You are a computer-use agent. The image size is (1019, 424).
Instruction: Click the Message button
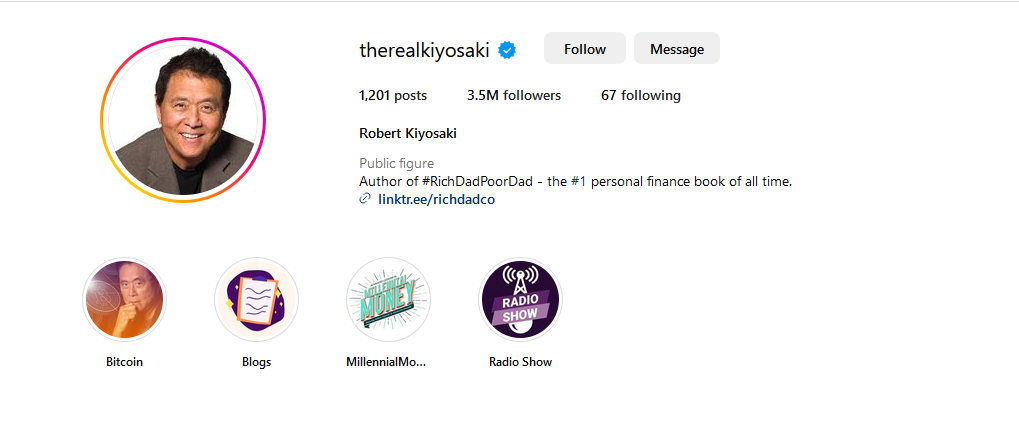677,49
